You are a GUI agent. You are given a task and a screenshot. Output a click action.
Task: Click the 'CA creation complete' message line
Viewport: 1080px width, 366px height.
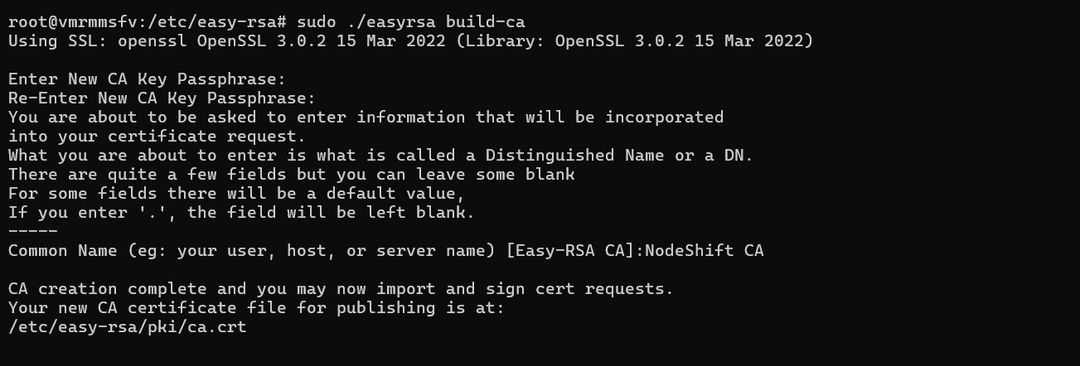pyautogui.click(x=340, y=289)
